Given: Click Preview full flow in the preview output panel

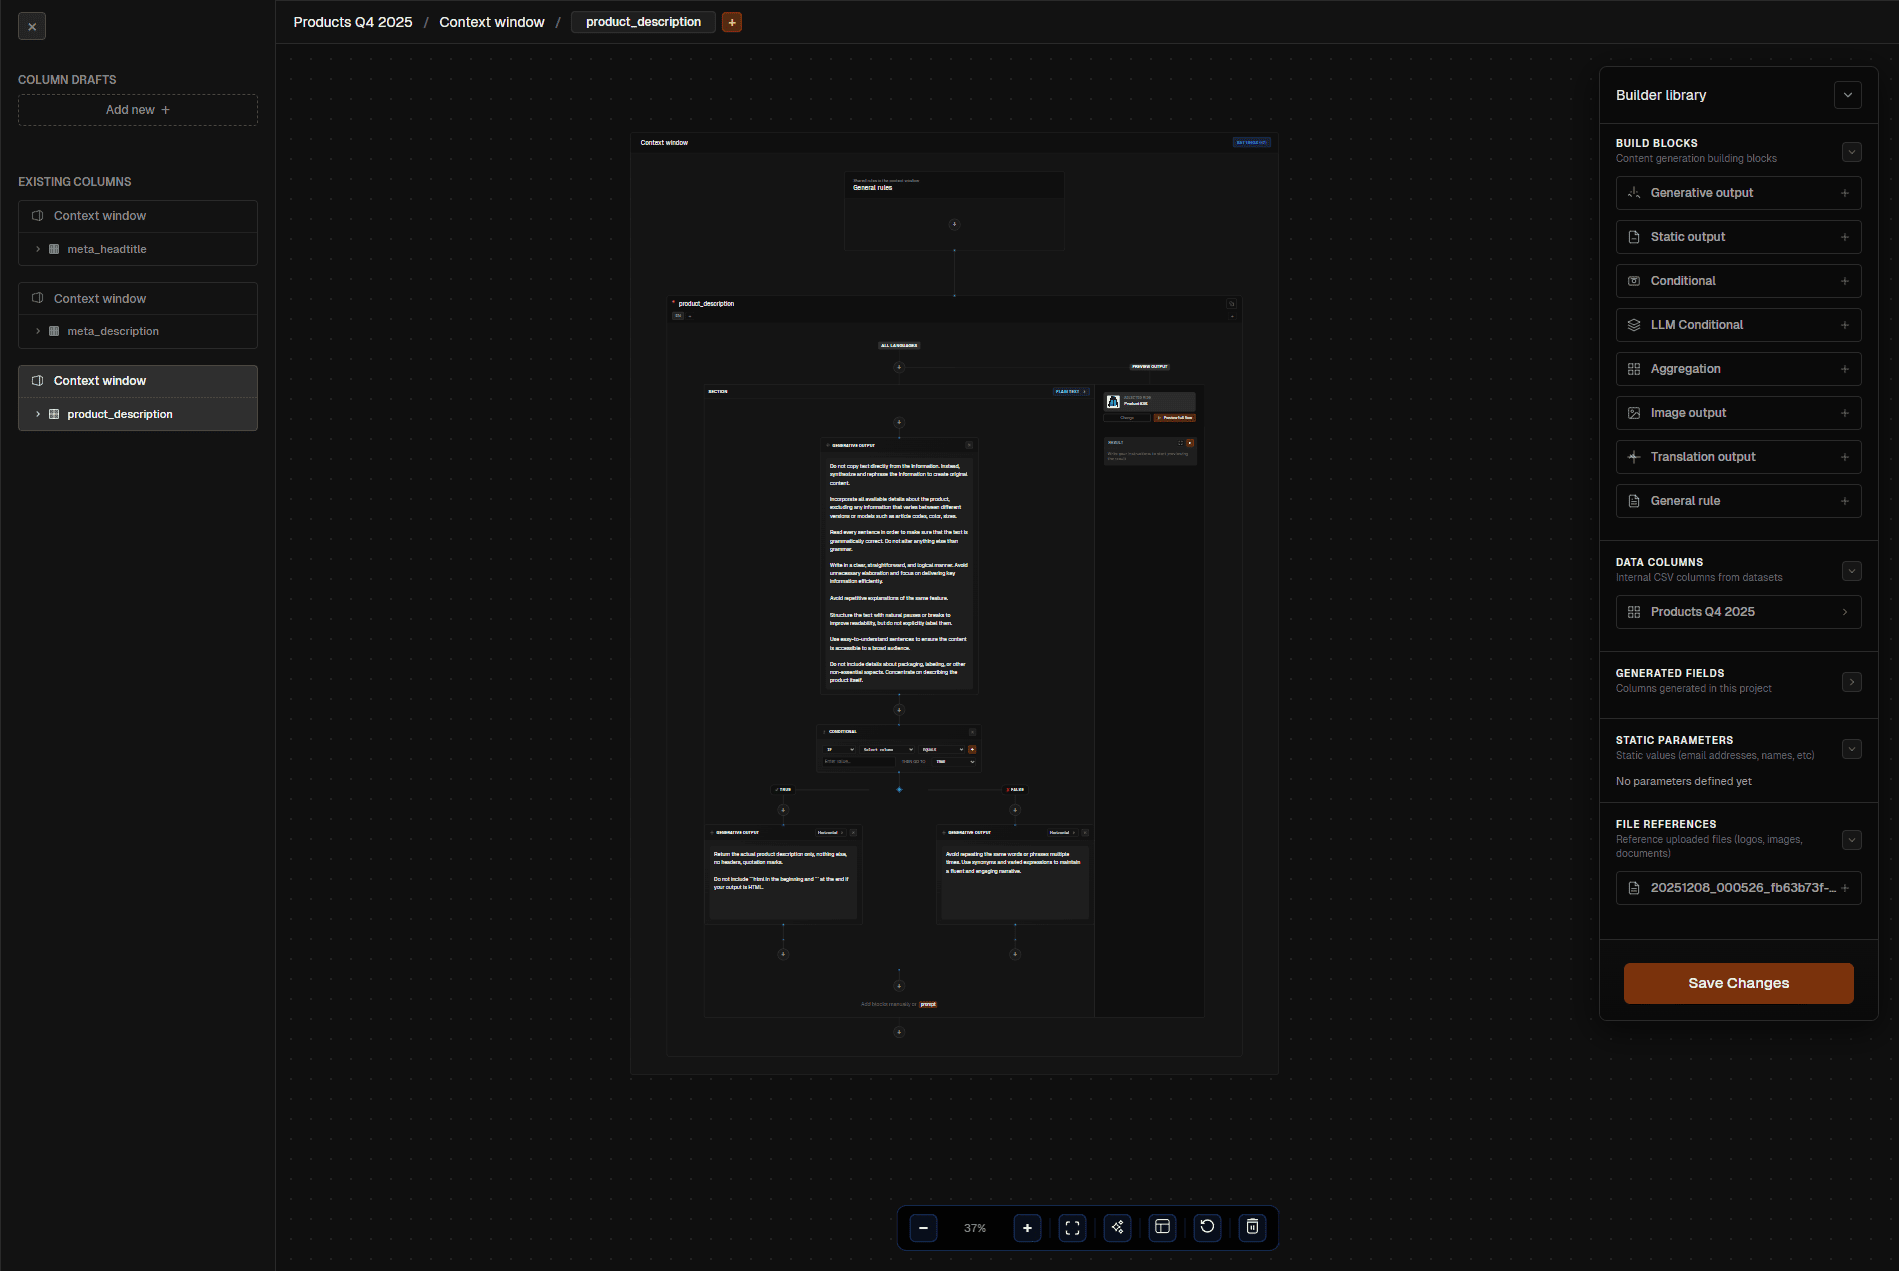Looking at the screenshot, I should coord(1177,417).
